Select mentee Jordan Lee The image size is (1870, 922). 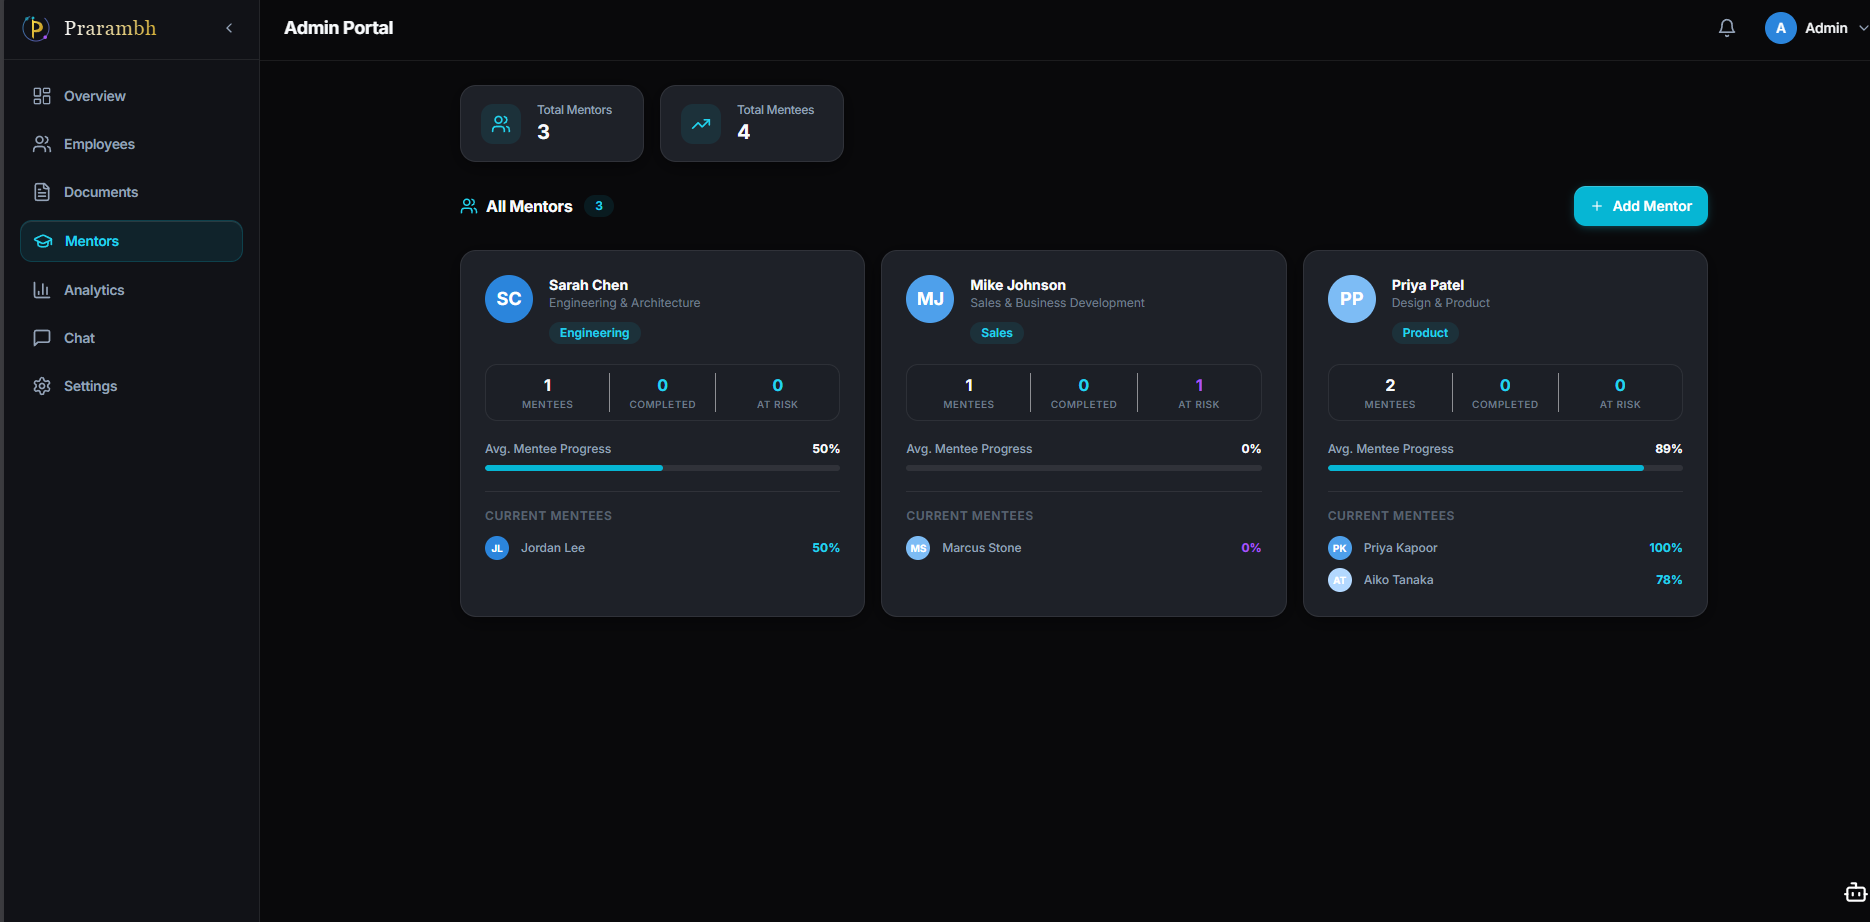click(x=553, y=548)
